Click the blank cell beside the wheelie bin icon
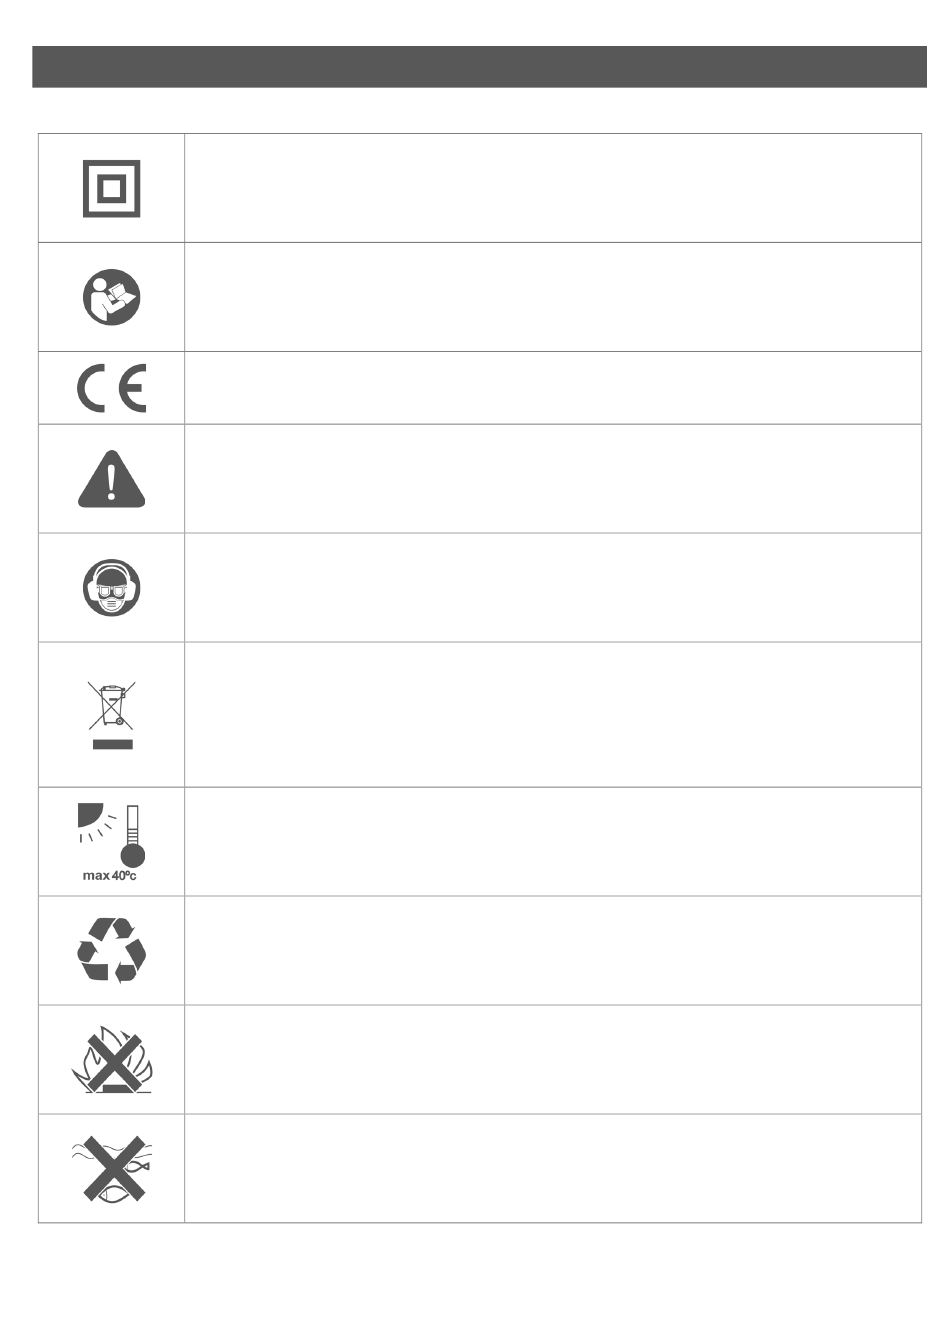950x1321 pixels. coord(552,715)
